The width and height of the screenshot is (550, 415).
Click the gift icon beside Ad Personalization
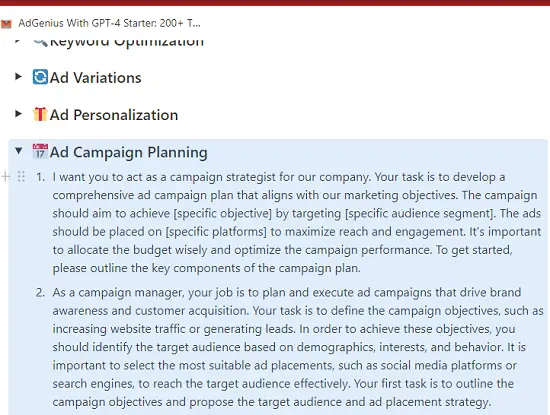pyautogui.click(x=40, y=114)
